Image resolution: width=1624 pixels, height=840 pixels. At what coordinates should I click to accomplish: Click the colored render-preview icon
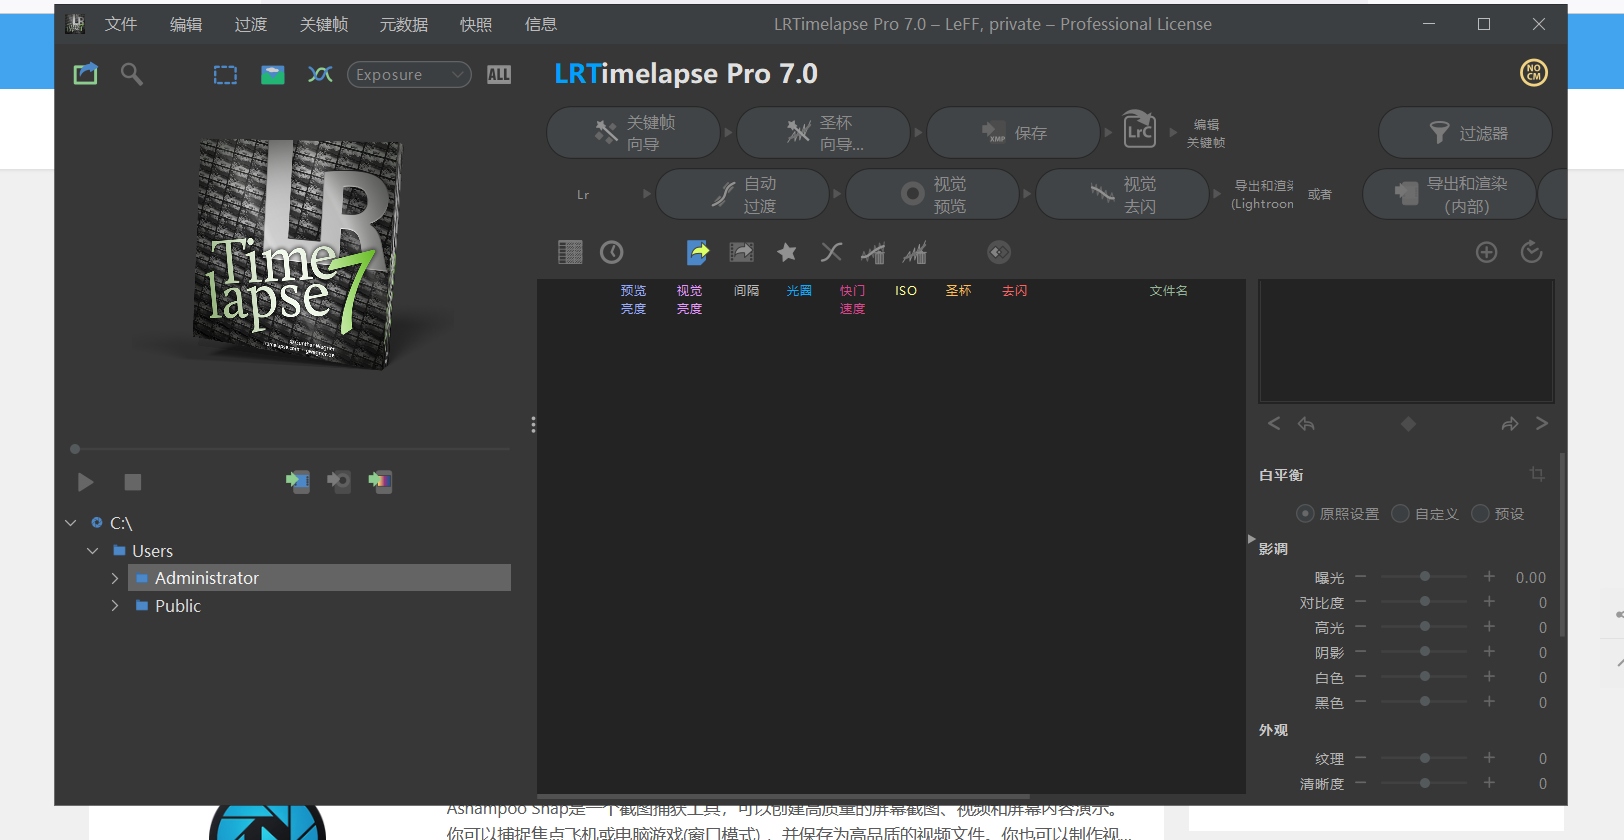(380, 482)
